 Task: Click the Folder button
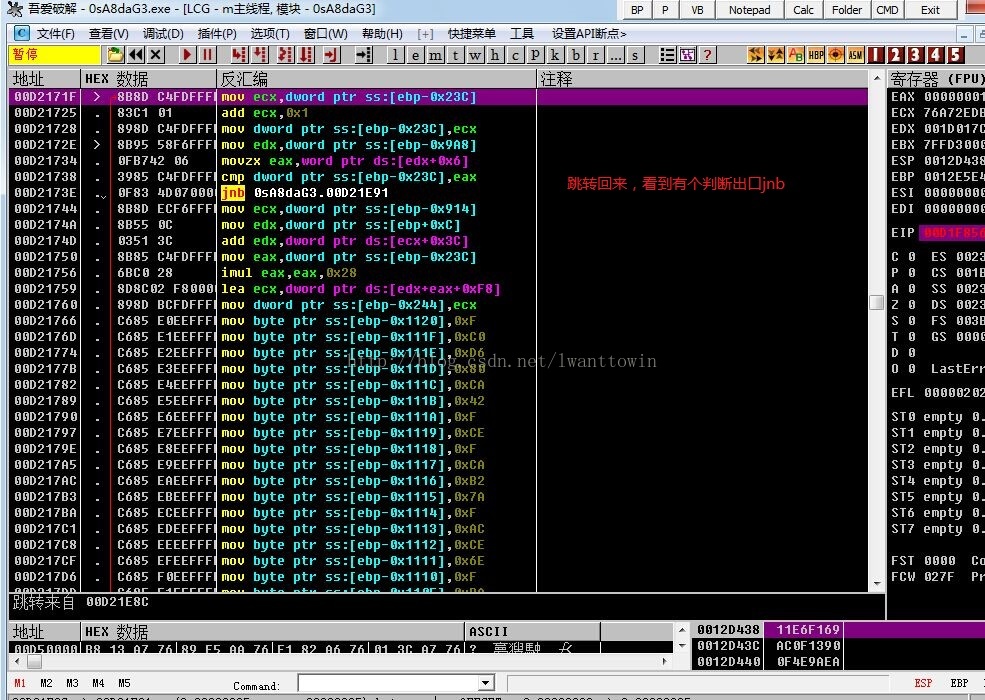[x=847, y=10]
